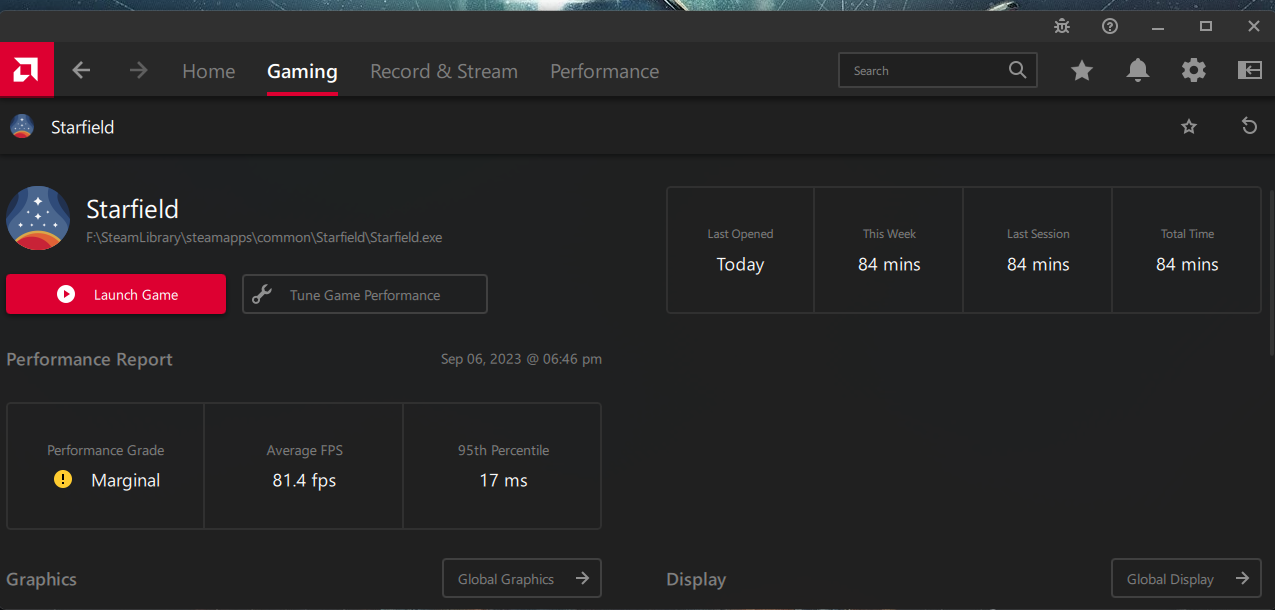Image resolution: width=1275 pixels, height=610 pixels.
Task: Click the Performance Grade Marginal text
Action: click(x=125, y=480)
